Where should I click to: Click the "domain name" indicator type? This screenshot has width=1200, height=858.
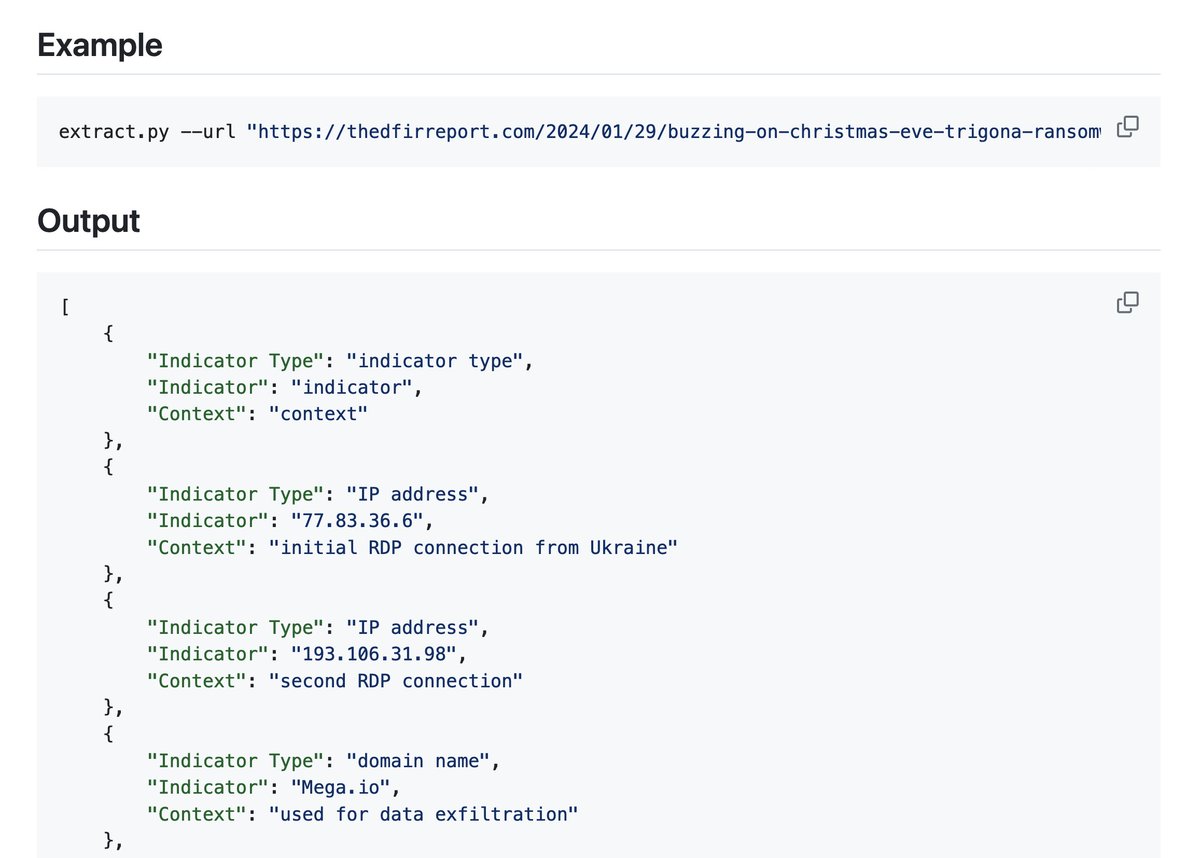418,761
